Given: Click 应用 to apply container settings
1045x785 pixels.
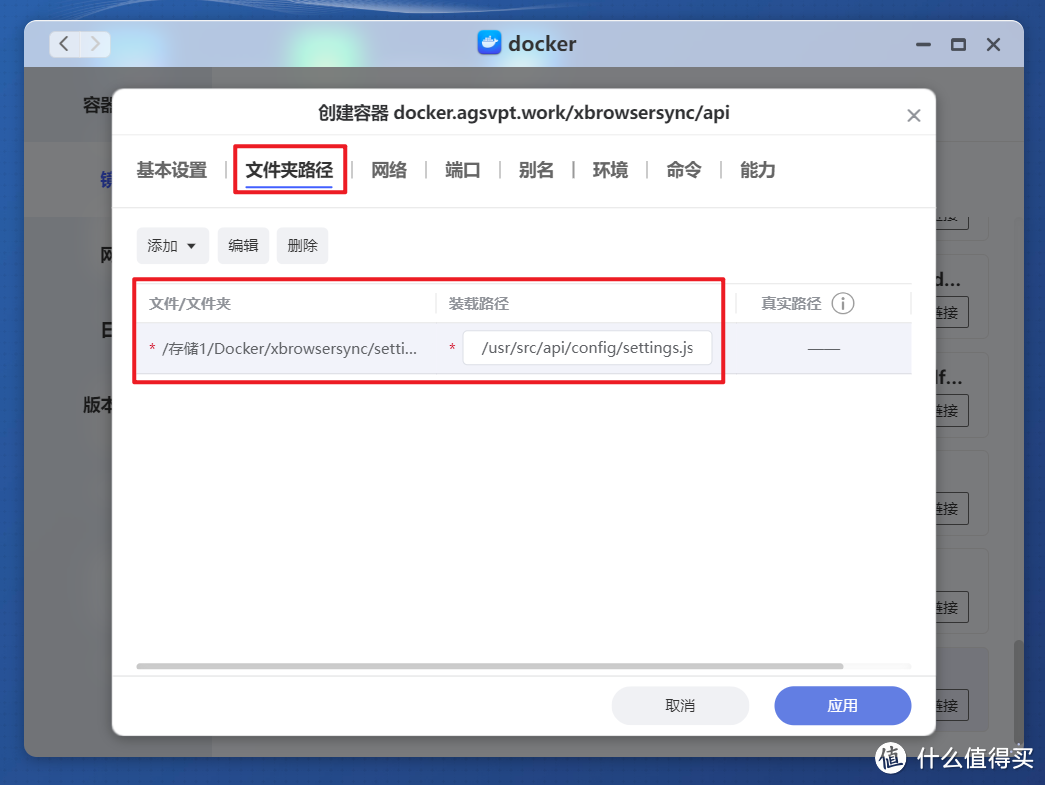Looking at the screenshot, I should pos(842,705).
